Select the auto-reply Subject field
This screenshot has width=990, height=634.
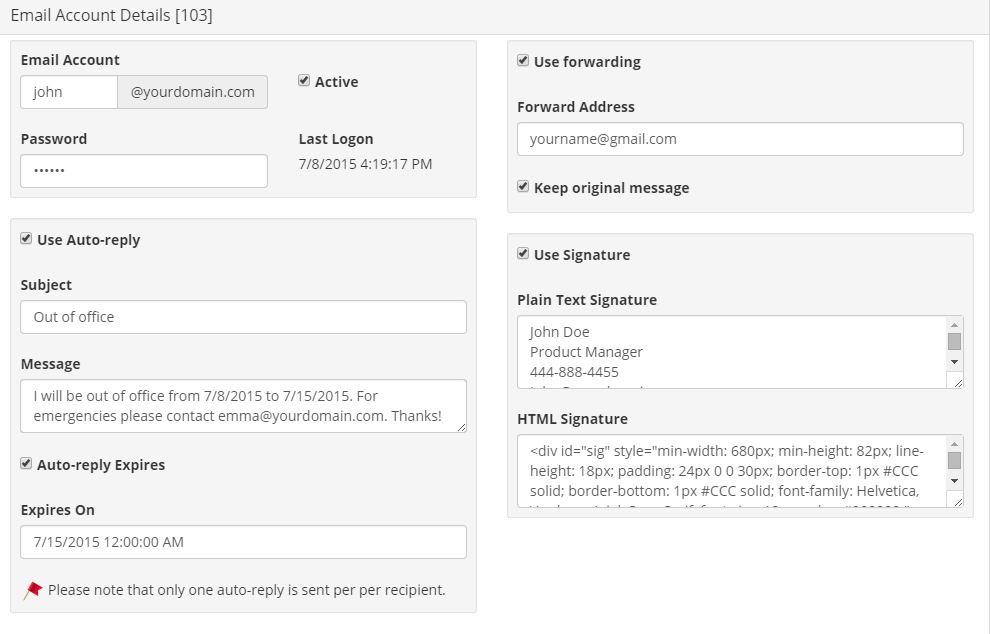[x=243, y=317]
